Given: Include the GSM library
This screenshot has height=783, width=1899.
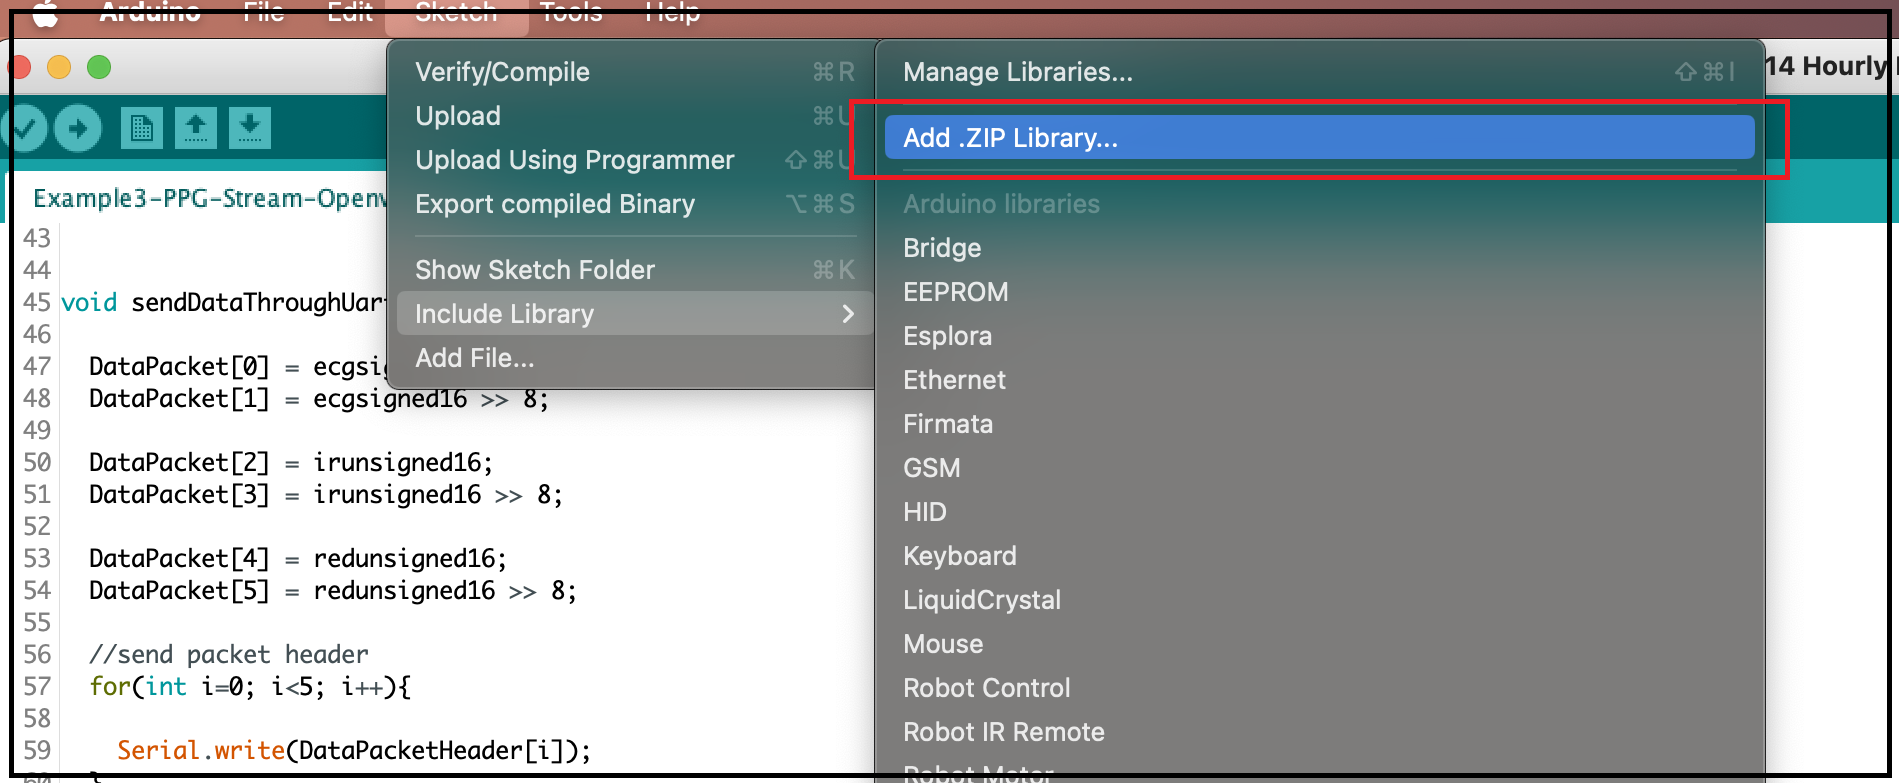Looking at the screenshot, I should [x=1320, y=468].
